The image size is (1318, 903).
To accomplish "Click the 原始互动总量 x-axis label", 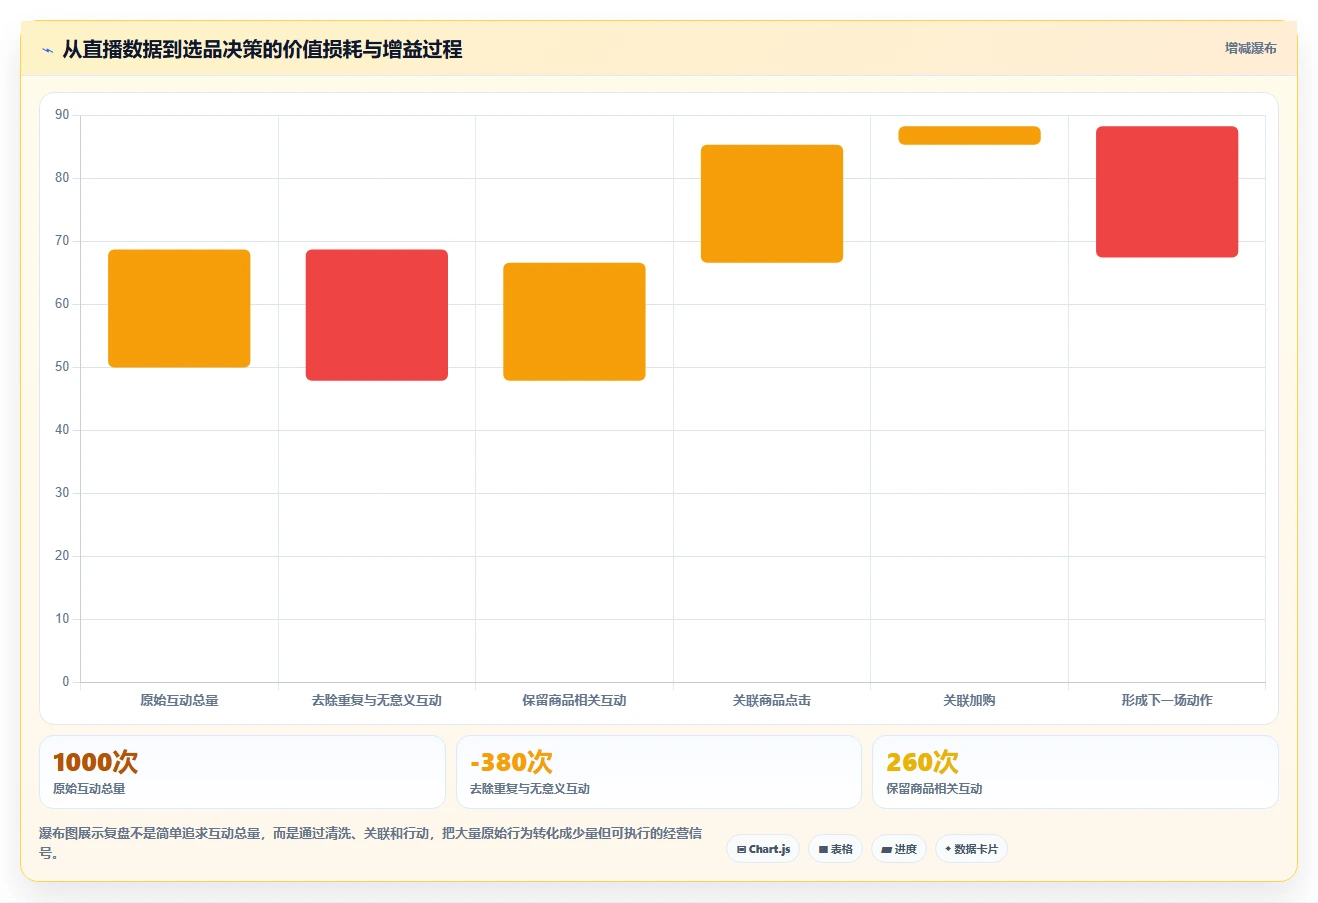I will click(179, 701).
